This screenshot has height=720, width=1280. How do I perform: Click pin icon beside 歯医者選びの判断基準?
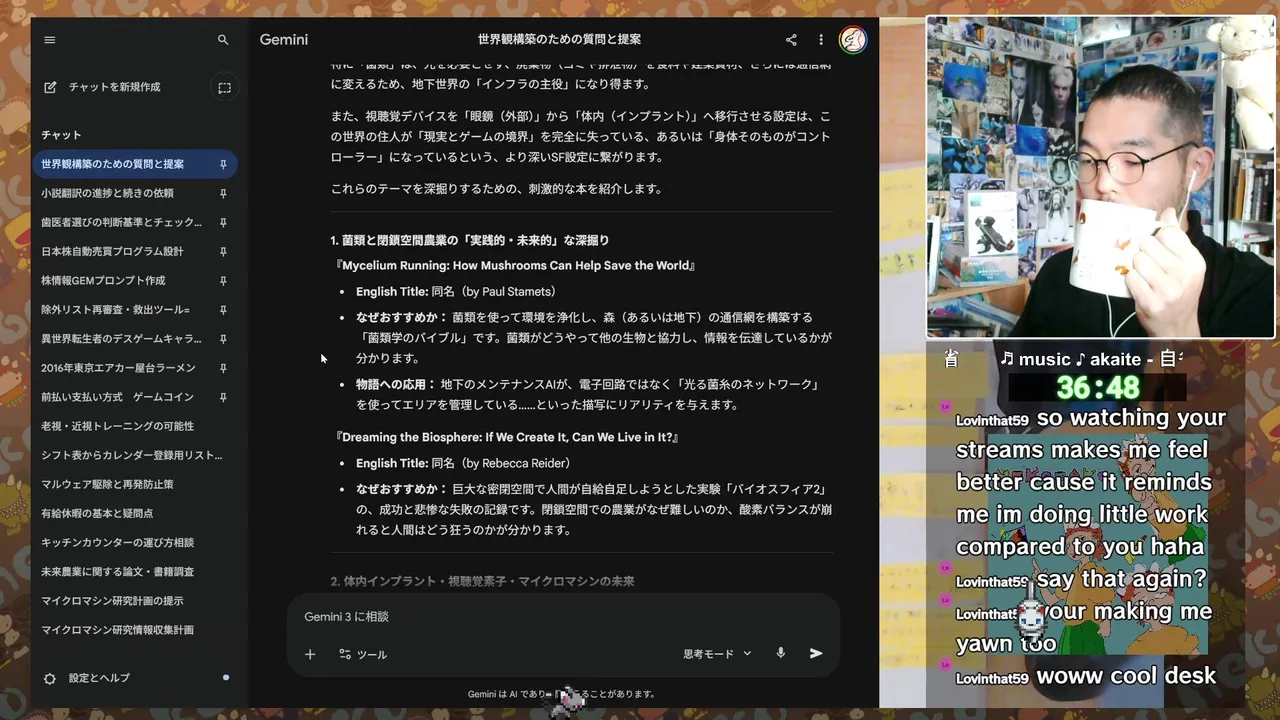pyautogui.click(x=223, y=222)
